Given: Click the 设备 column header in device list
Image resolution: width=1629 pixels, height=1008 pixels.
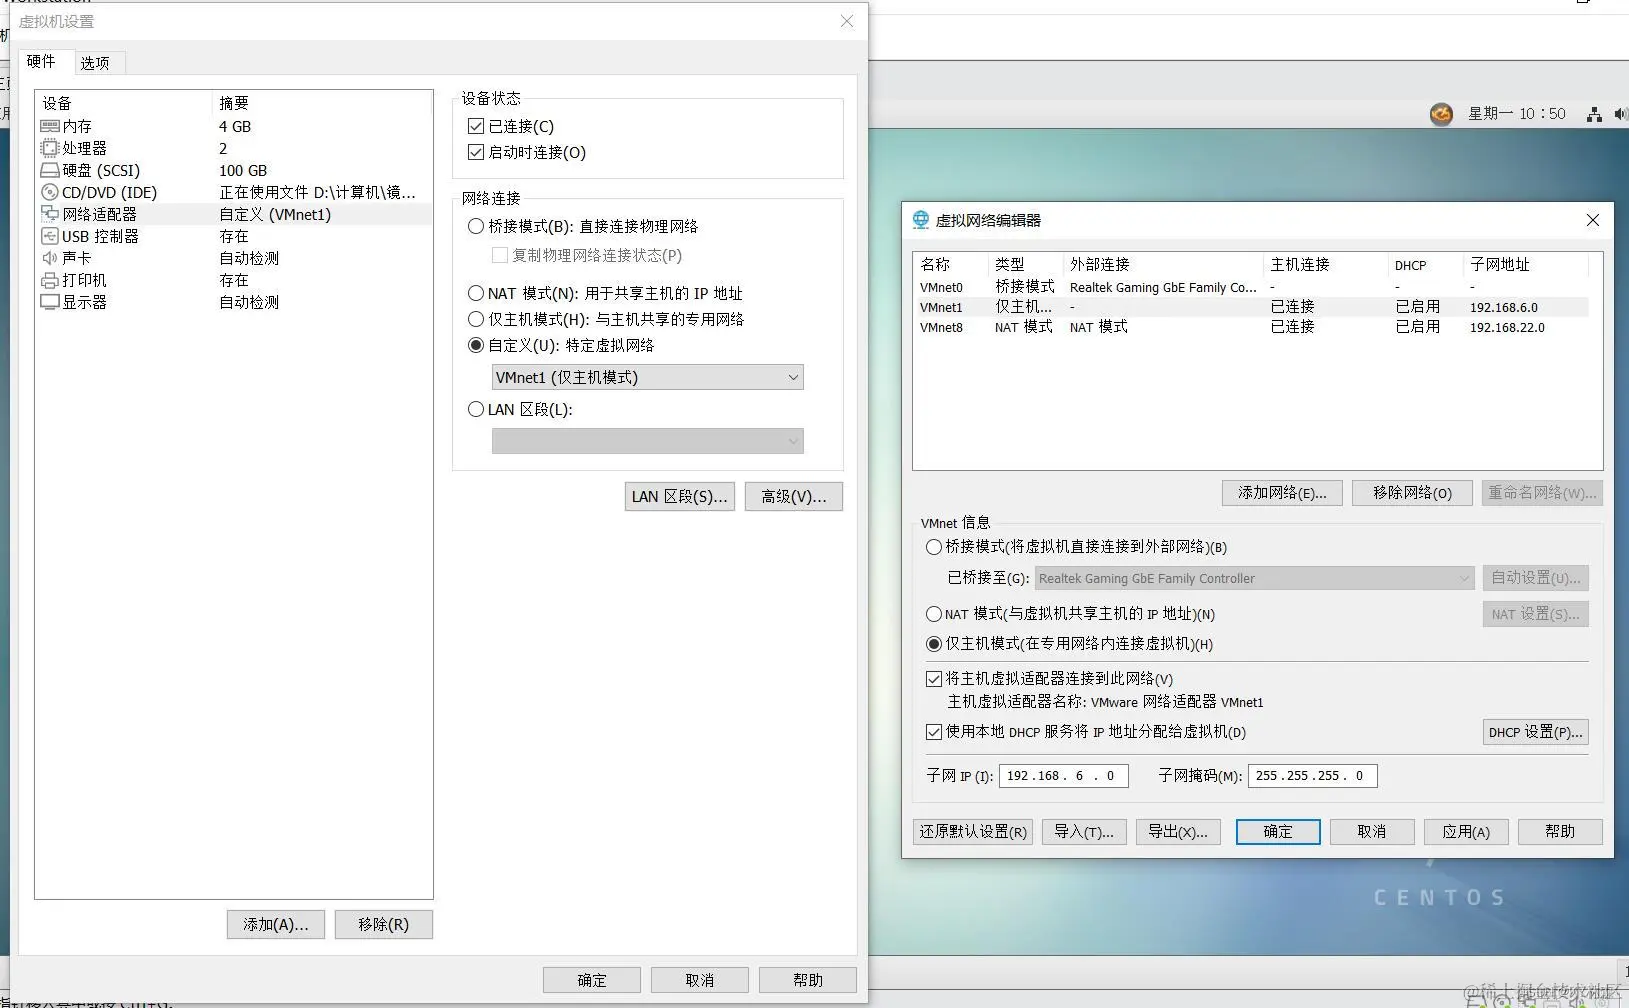Looking at the screenshot, I should coord(124,103).
